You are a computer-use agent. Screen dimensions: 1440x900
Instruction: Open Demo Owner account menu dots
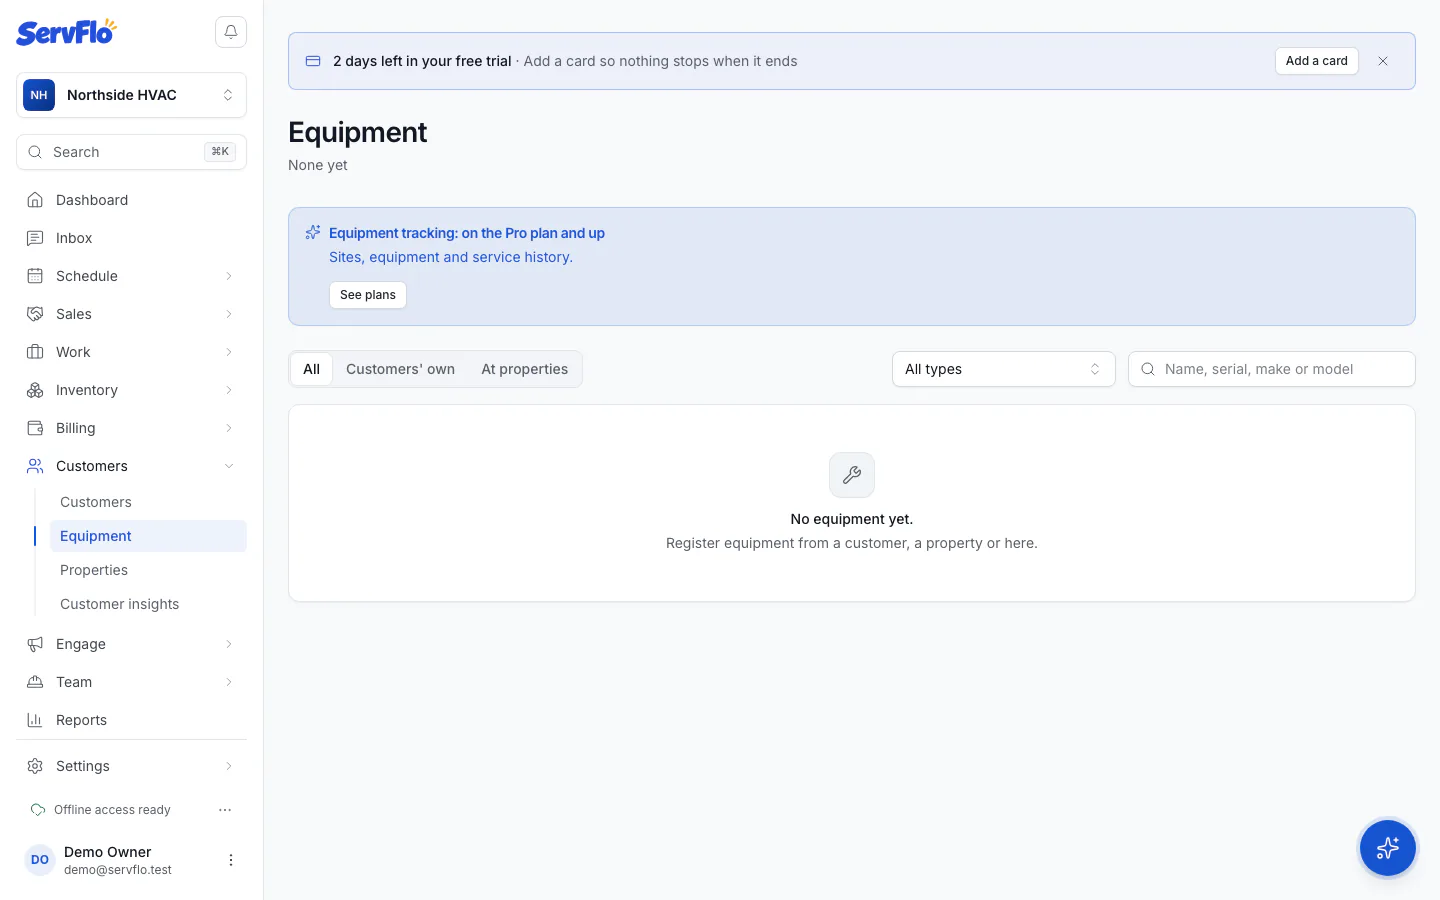click(x=231, y=860)
